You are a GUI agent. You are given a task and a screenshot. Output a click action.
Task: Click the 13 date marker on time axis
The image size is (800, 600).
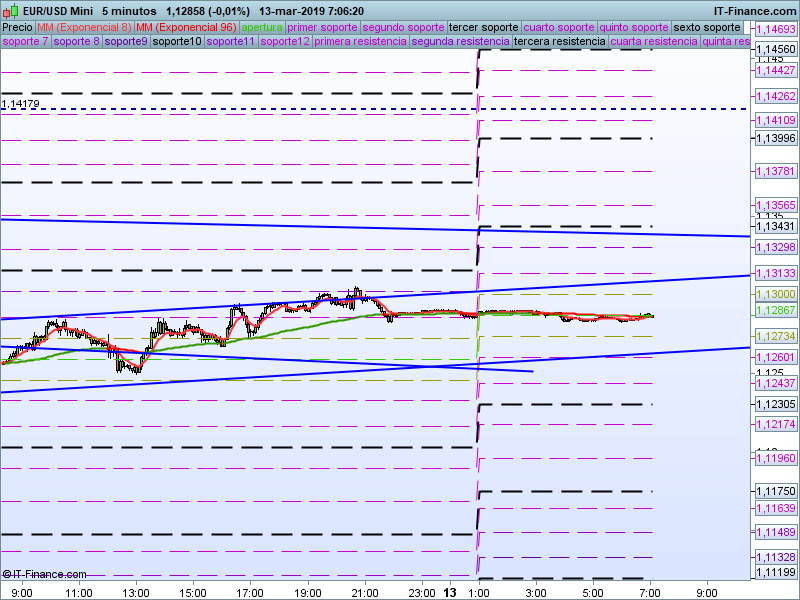pos(450,592)
